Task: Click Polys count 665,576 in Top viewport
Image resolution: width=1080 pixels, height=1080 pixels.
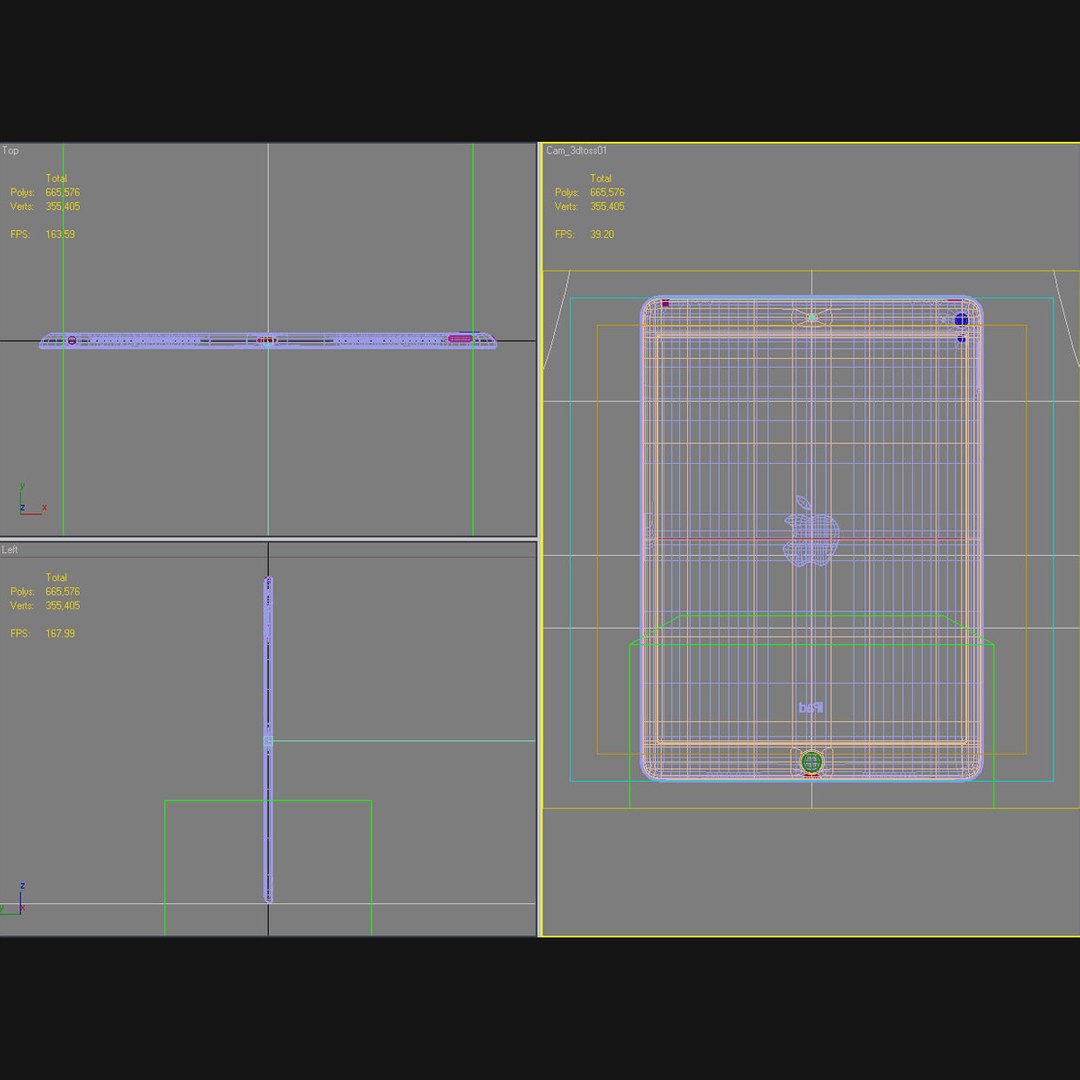Action: click(x=63, y=192)
